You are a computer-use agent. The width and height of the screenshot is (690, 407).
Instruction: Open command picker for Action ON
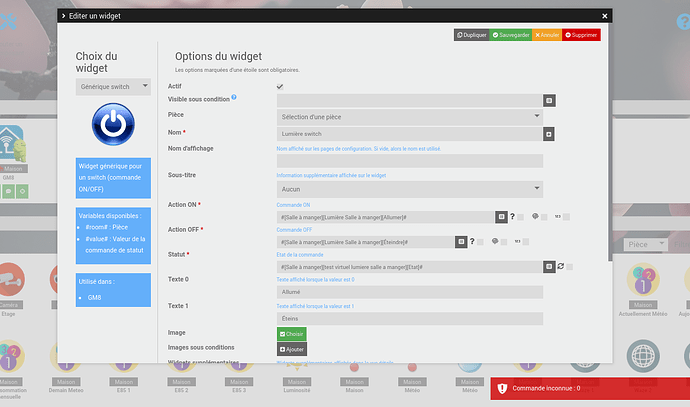pos(501,217)
